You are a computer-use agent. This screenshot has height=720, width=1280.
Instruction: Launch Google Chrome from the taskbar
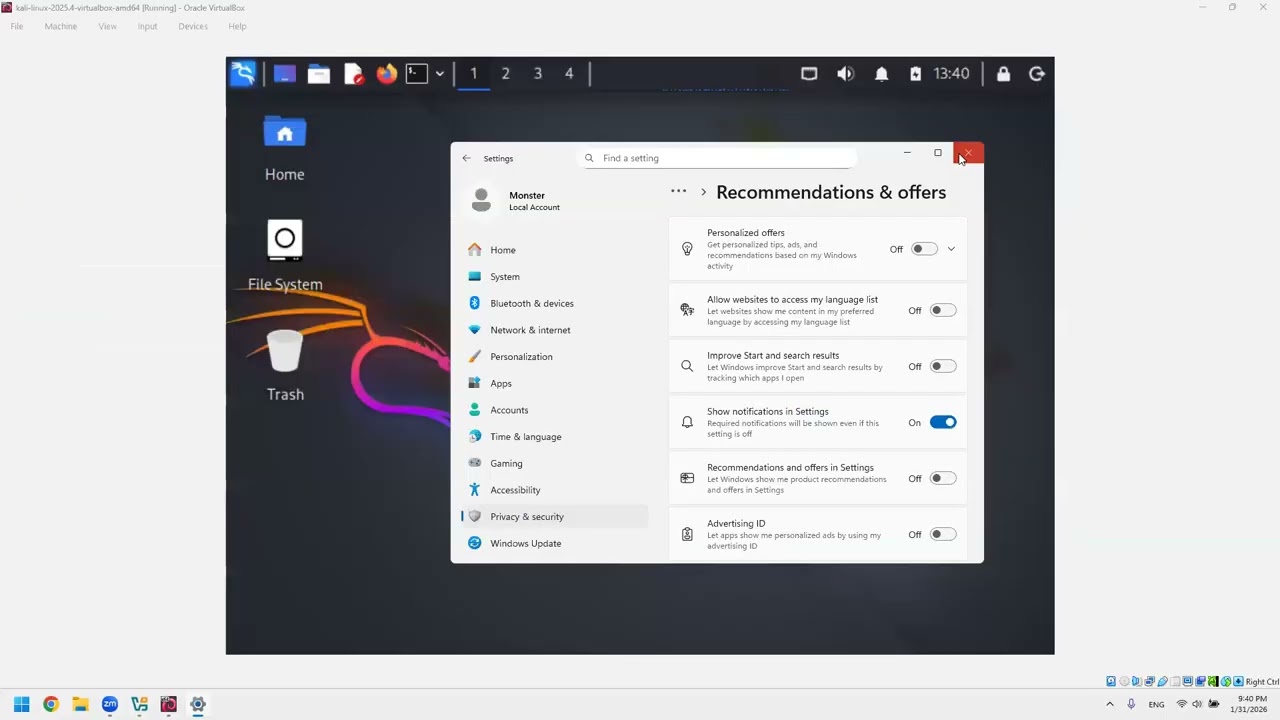point(51,704)
